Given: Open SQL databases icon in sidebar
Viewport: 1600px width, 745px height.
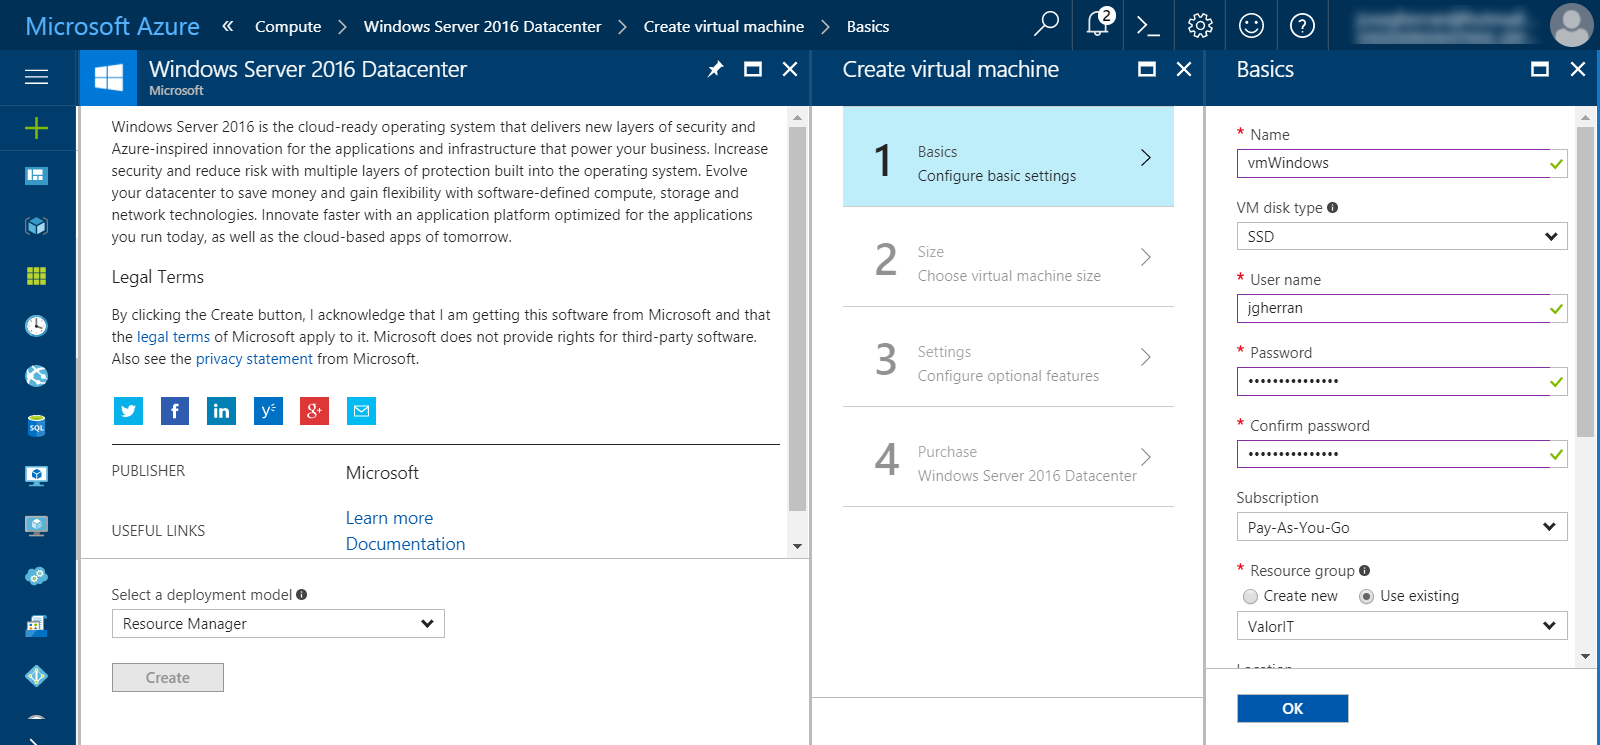Looking at the screenshot, I should pos(36,426).
